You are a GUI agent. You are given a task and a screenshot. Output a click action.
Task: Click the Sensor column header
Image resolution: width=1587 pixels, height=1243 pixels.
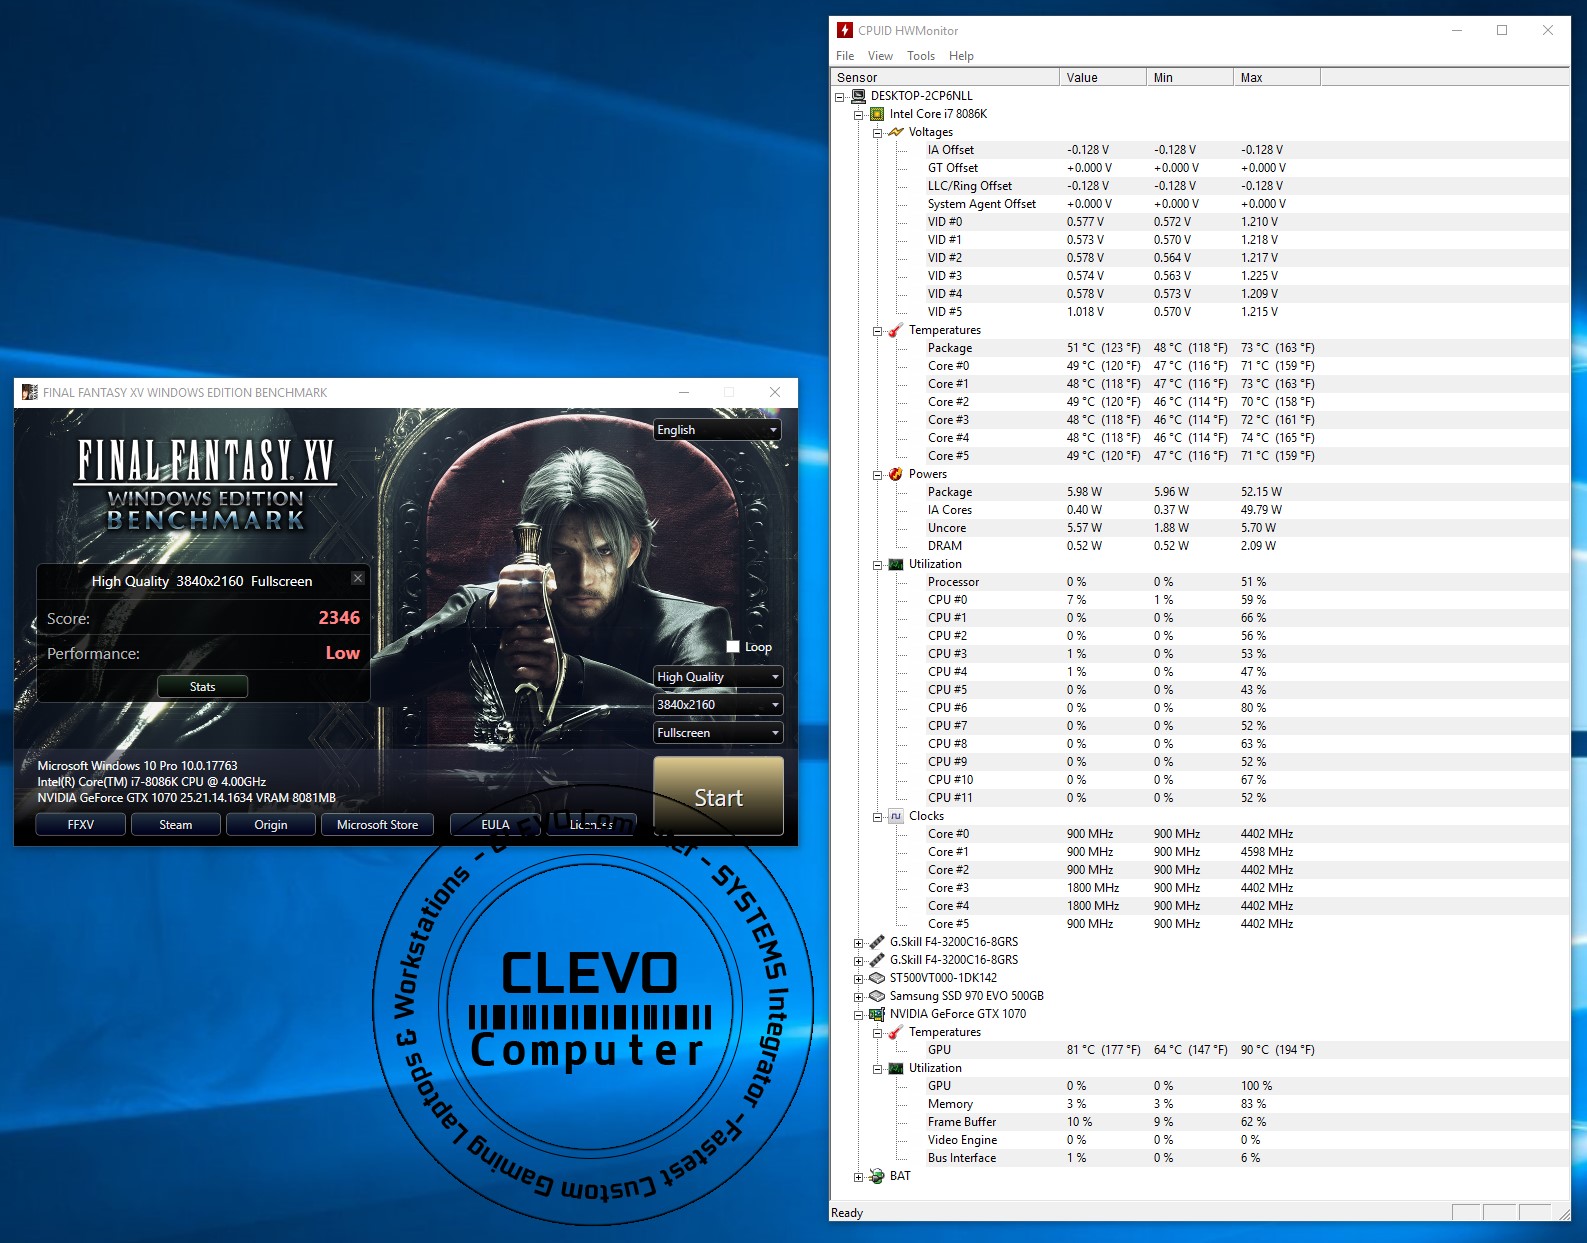coord(945,77)
